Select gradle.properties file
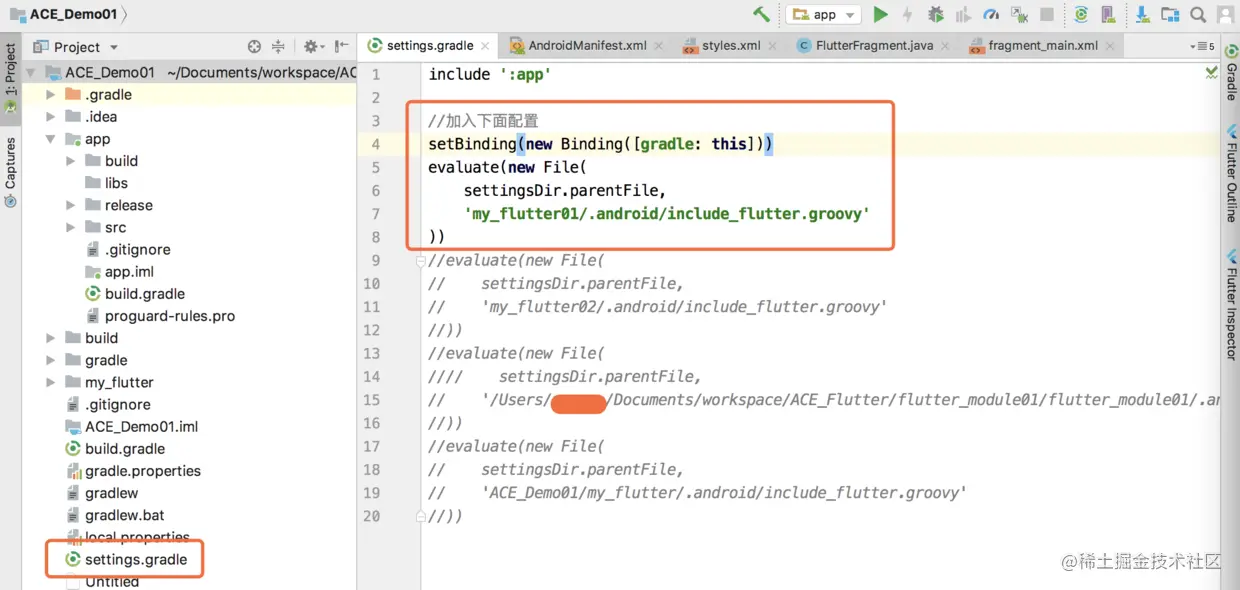The image size is (1240, 590). [143, 471]
